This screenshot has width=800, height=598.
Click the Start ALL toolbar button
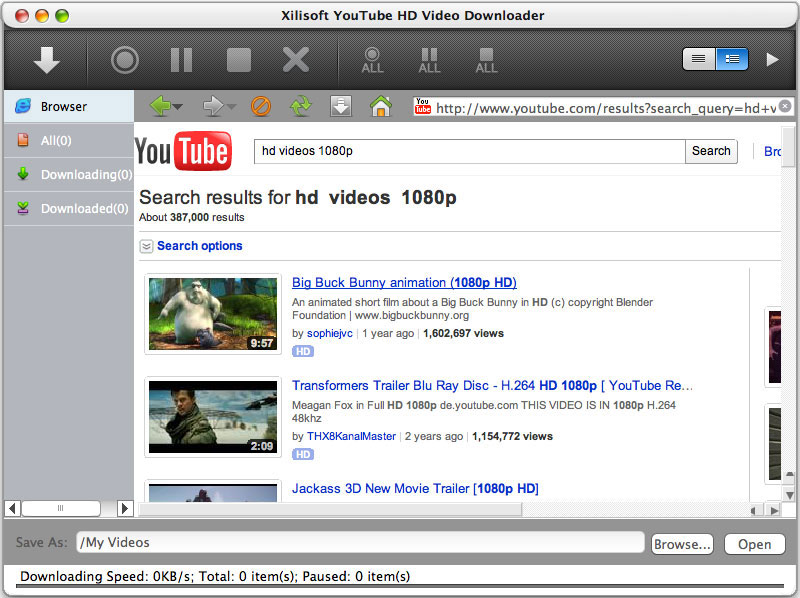point(372,60)
